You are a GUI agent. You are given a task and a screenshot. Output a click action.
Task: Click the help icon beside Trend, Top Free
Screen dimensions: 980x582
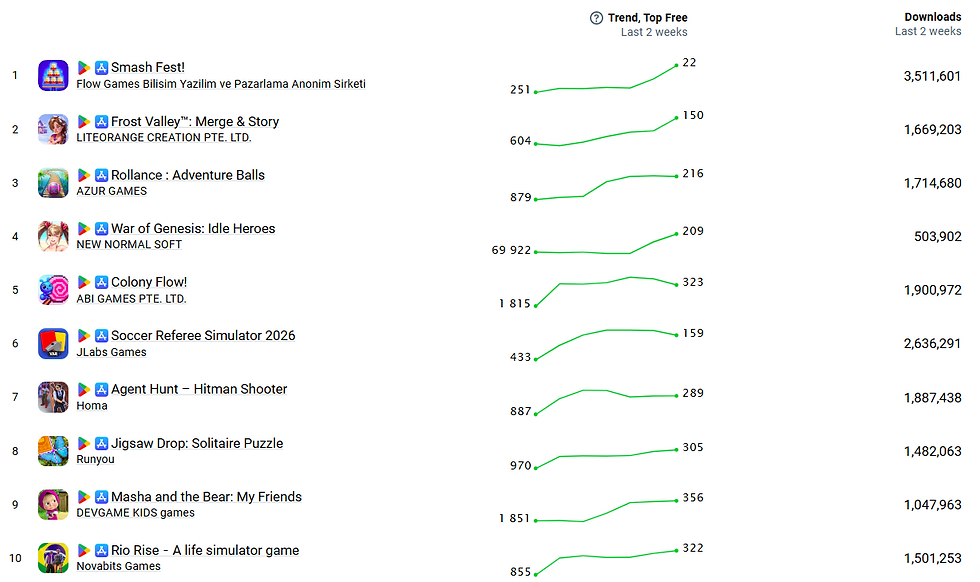pos(596,18)
